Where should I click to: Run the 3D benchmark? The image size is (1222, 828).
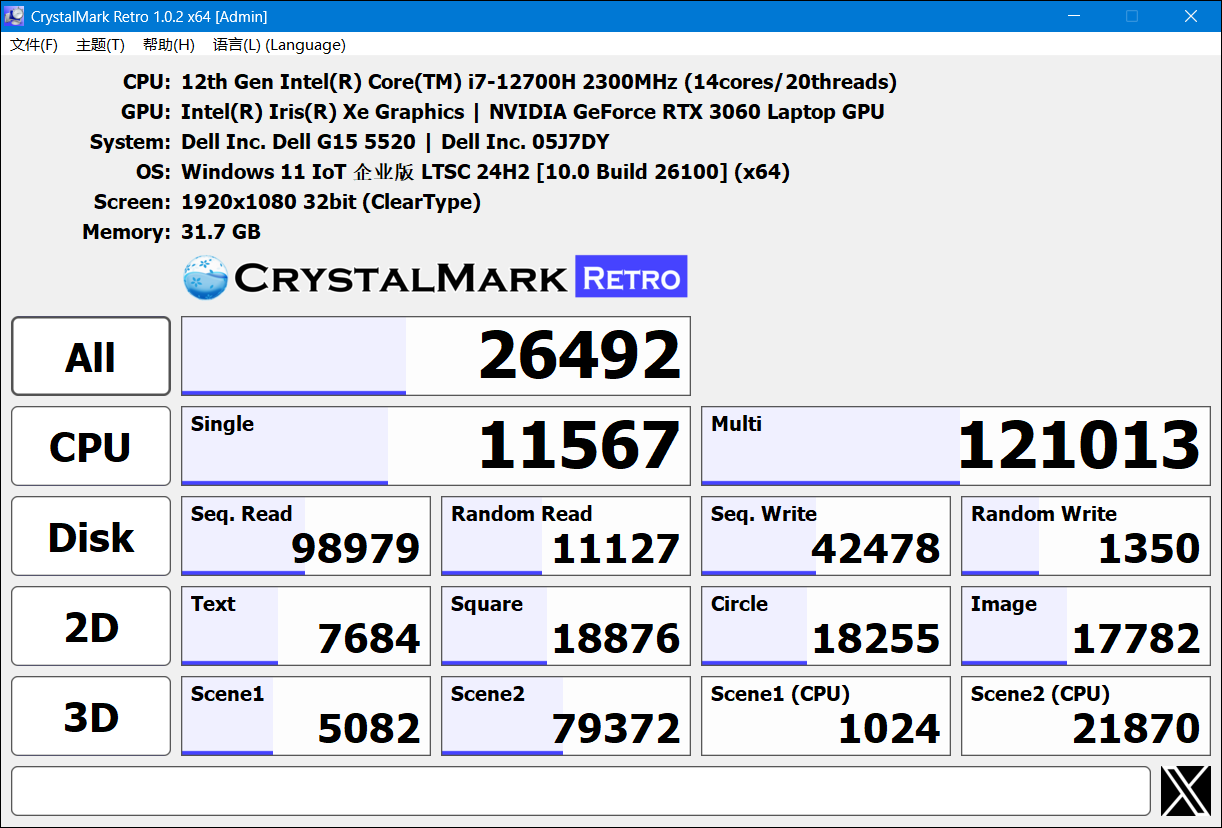click(x=91, y=716)
